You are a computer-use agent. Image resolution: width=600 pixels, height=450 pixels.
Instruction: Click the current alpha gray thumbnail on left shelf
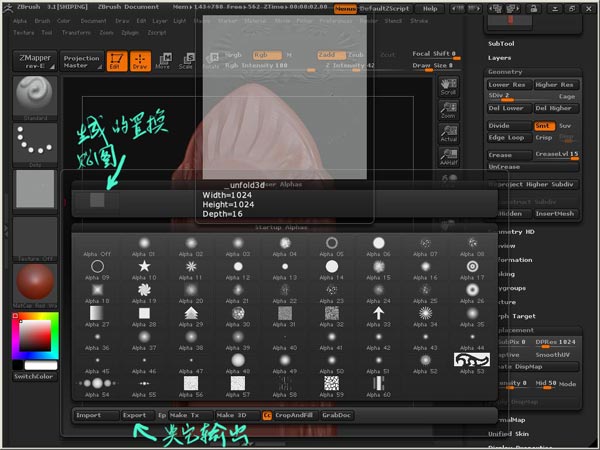[x=35, y=189]
